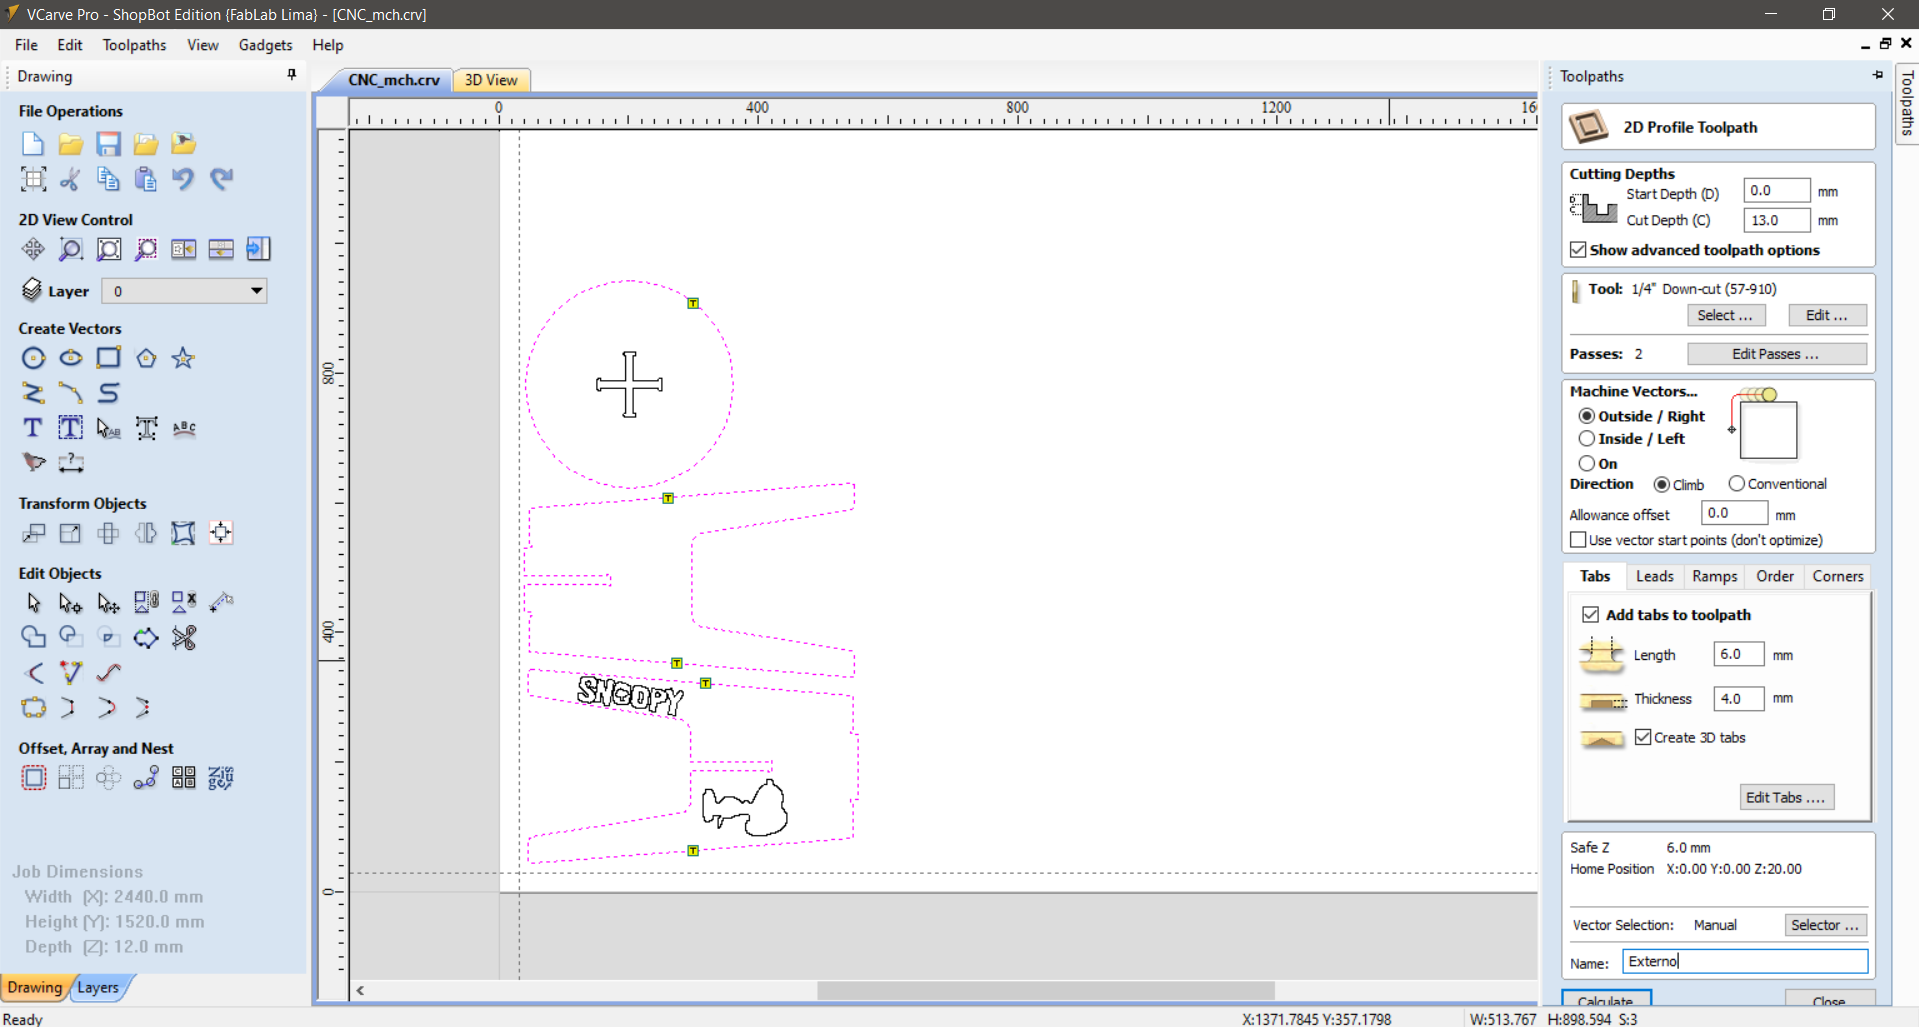Image resolution: width=1919 pixels, height=1027 pixels.
Task: Open the Weld vectors tool
Action: click(x=33, y=638)
